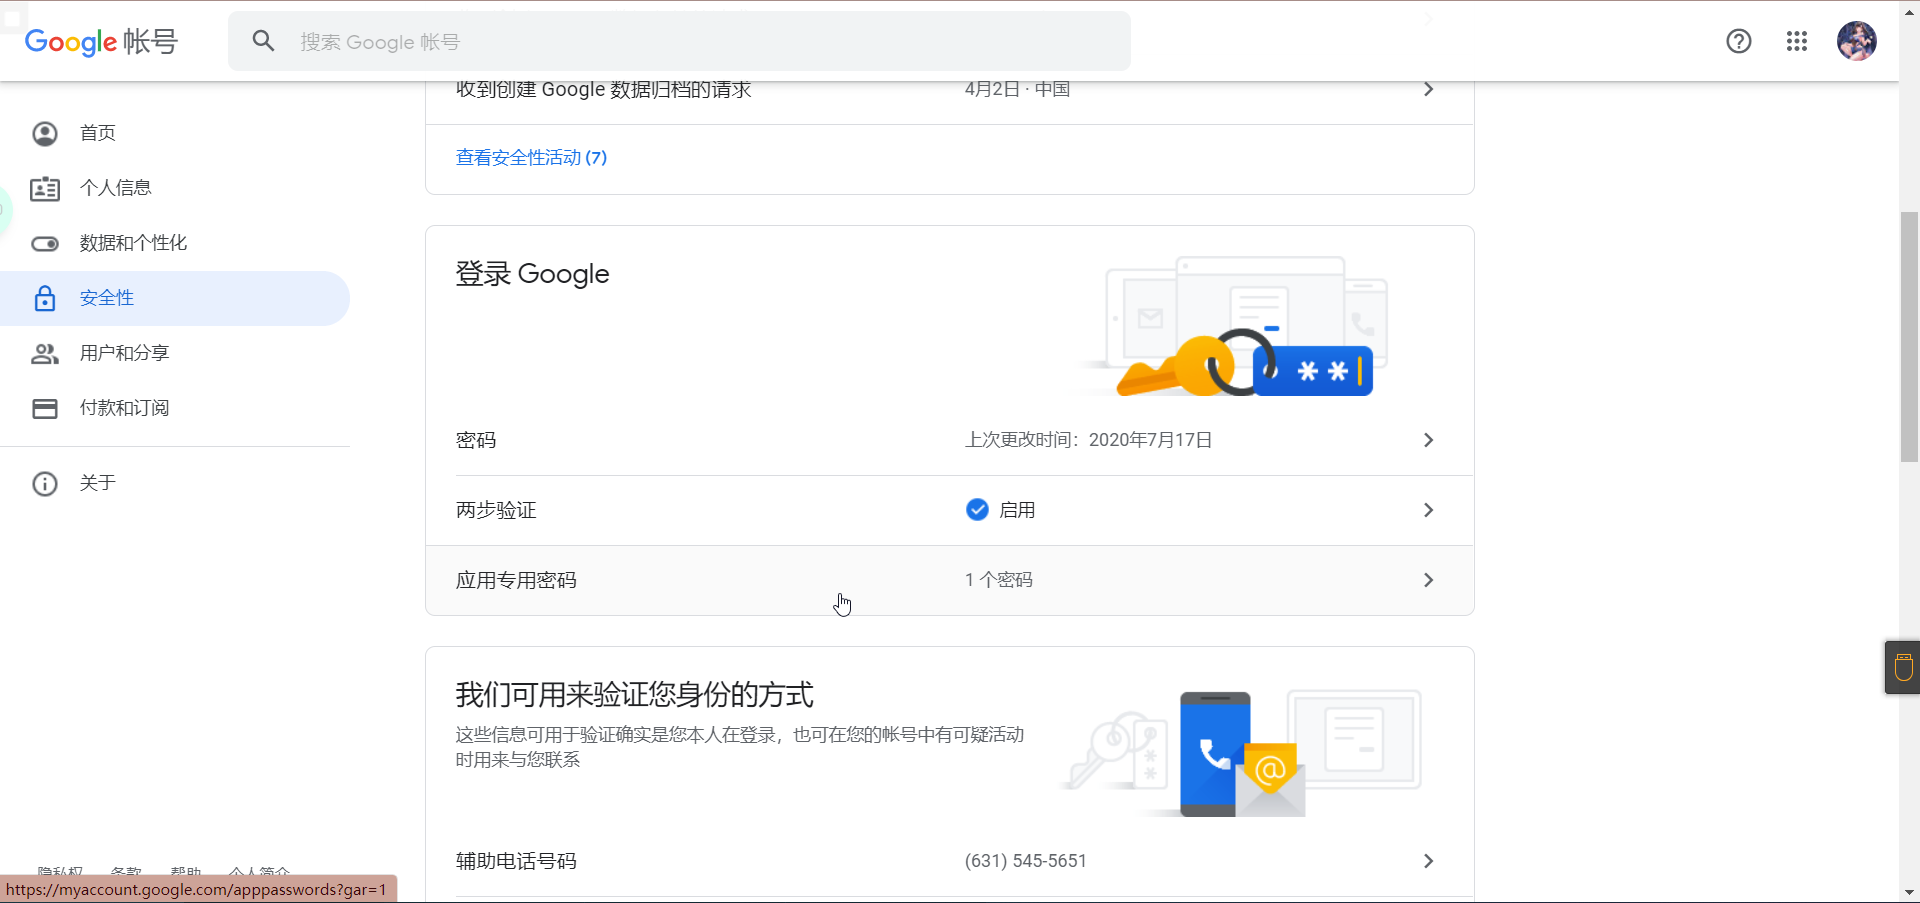
Task: Click the 用户和分享 people icon
Action: [45, 353]
